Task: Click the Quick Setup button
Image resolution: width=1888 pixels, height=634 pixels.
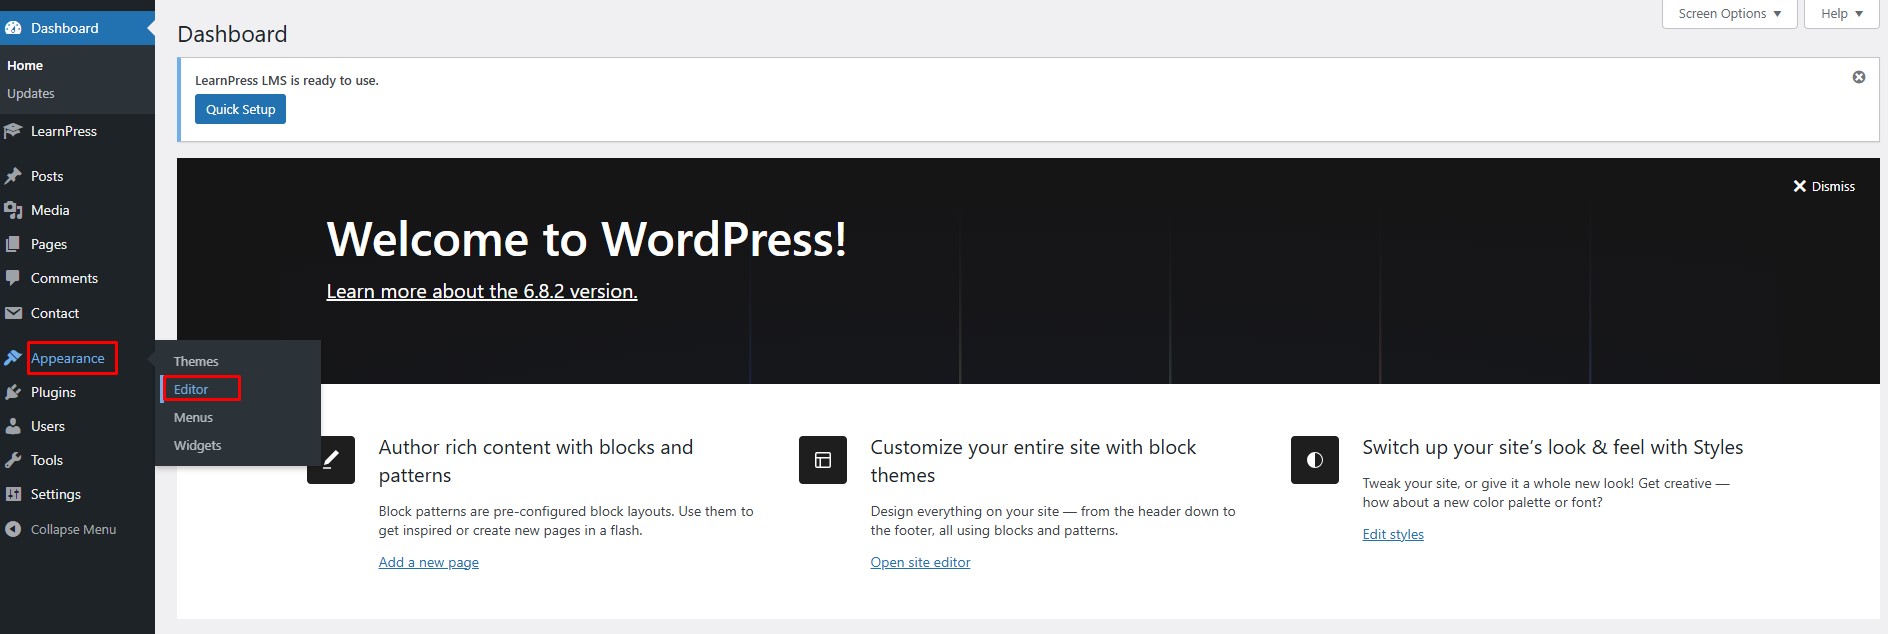Action: (240, 109)
